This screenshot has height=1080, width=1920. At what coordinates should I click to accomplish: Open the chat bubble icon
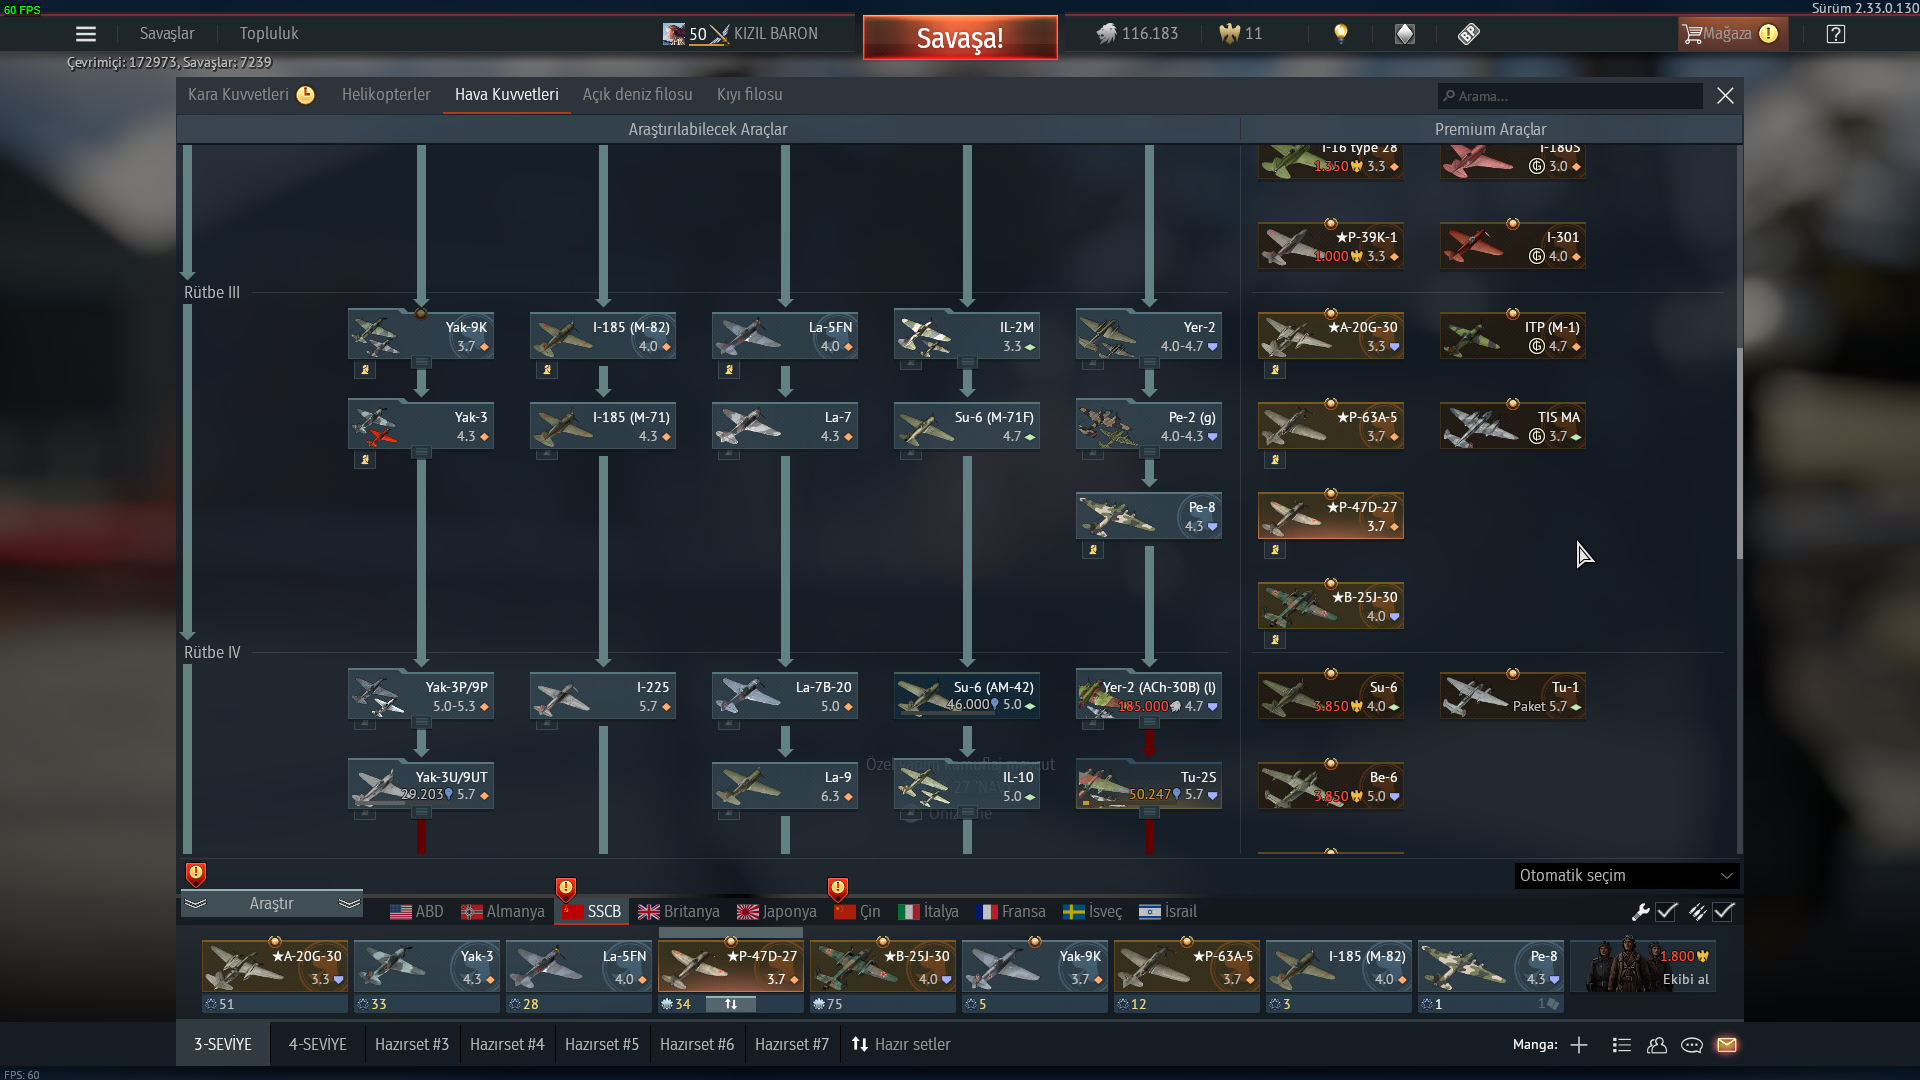coord(1692,1045)
